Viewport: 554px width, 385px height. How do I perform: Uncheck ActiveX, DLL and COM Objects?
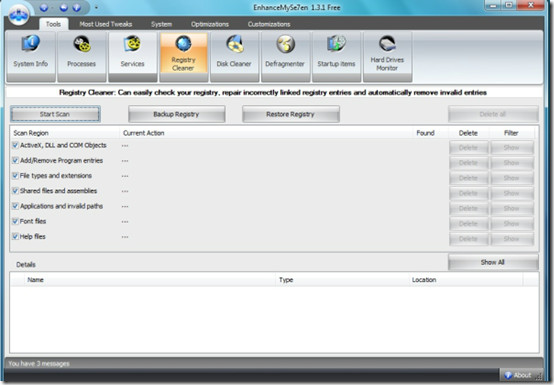click(x=15, y=145)
